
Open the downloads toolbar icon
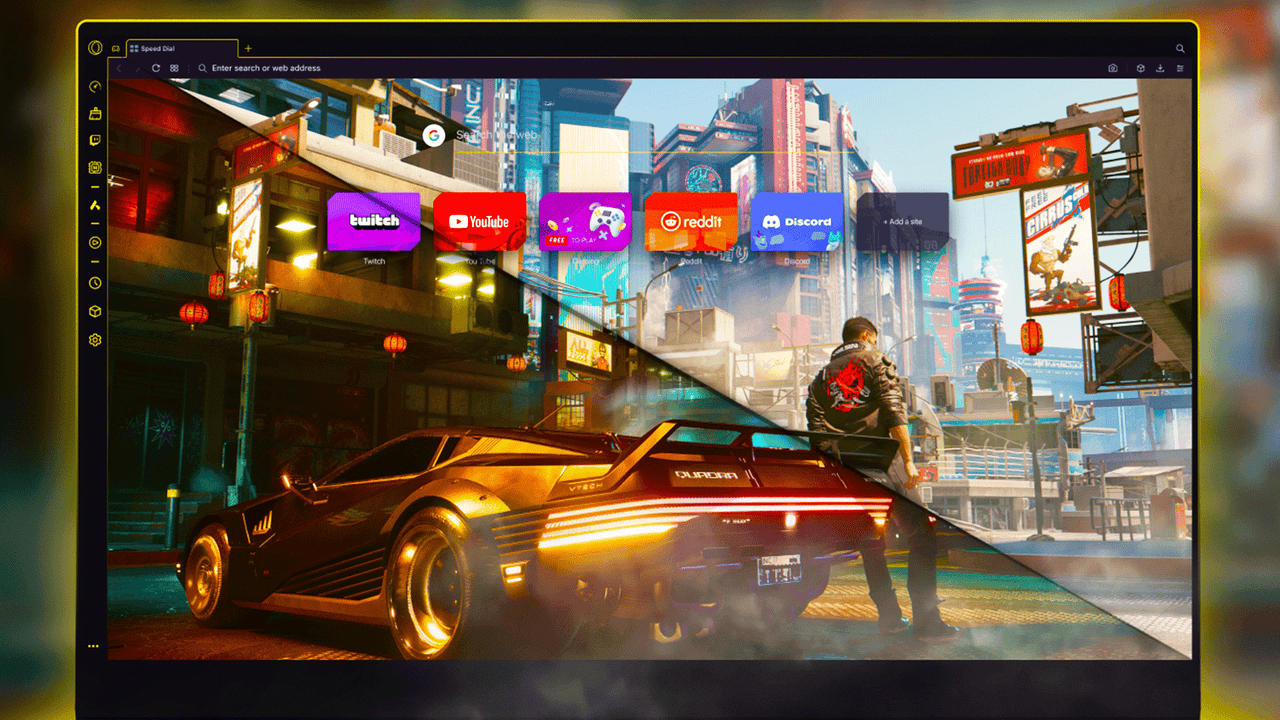pos(1160,68)
